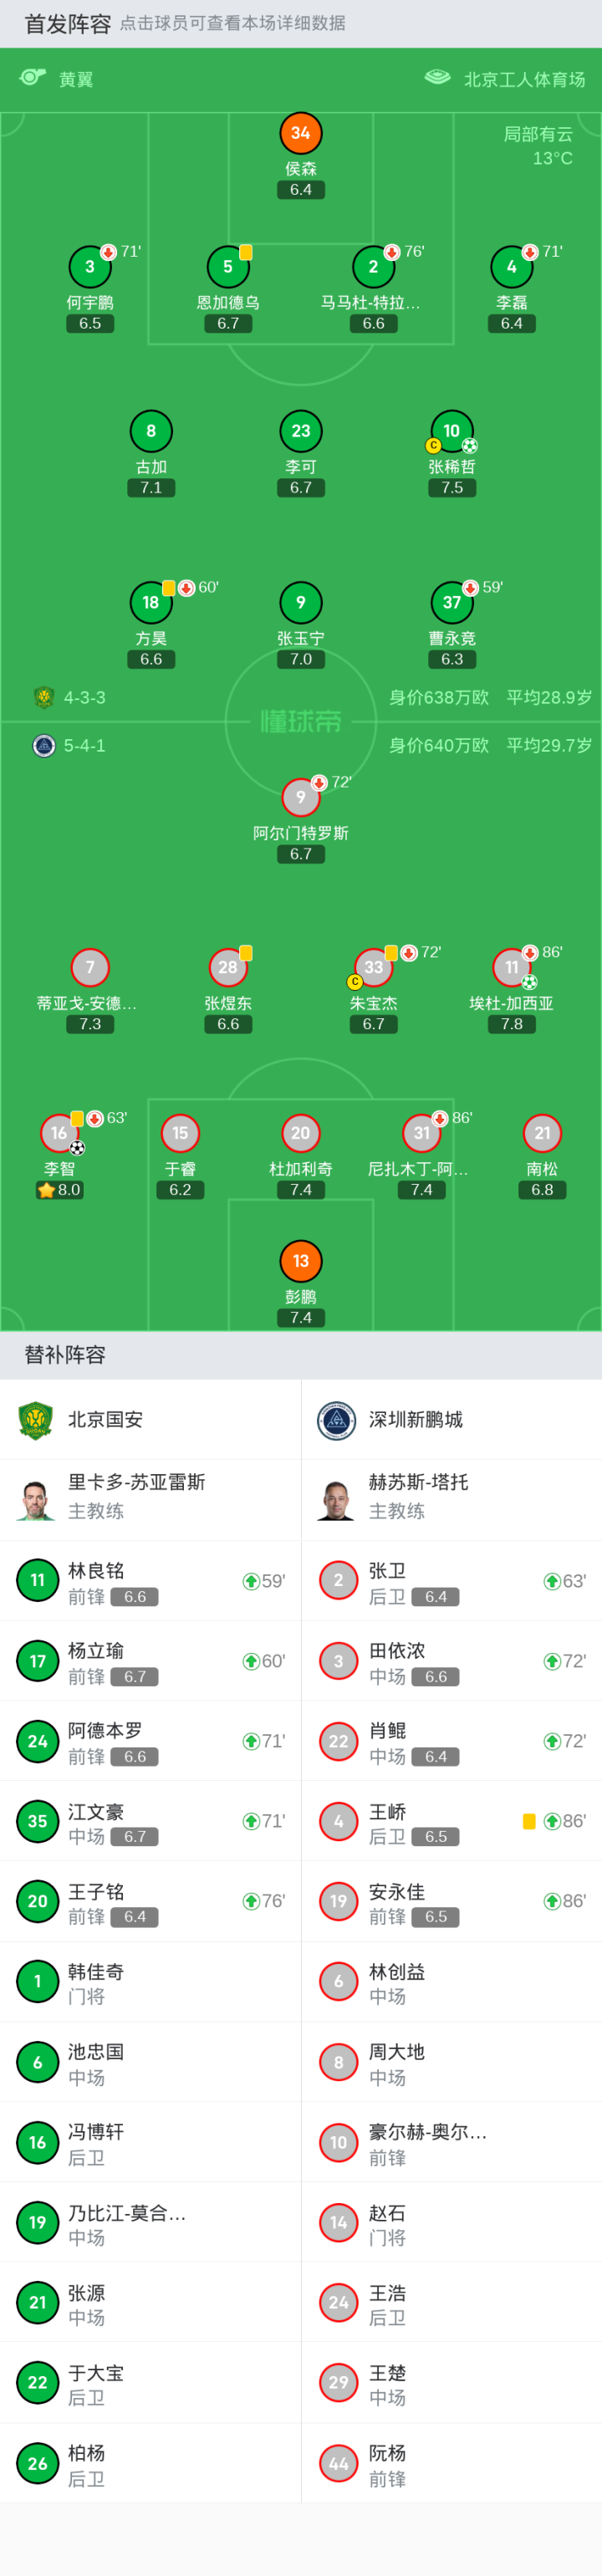Tap 阿尔门特罗斯 number 9 striker icon
602x2576 pixels.
[300, 797]
